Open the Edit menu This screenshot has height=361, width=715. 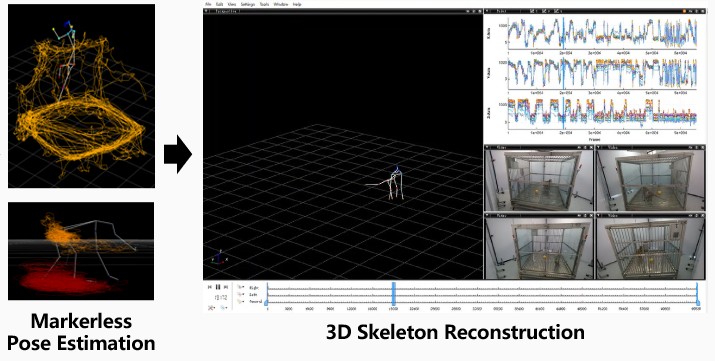[x=219, y=4]
